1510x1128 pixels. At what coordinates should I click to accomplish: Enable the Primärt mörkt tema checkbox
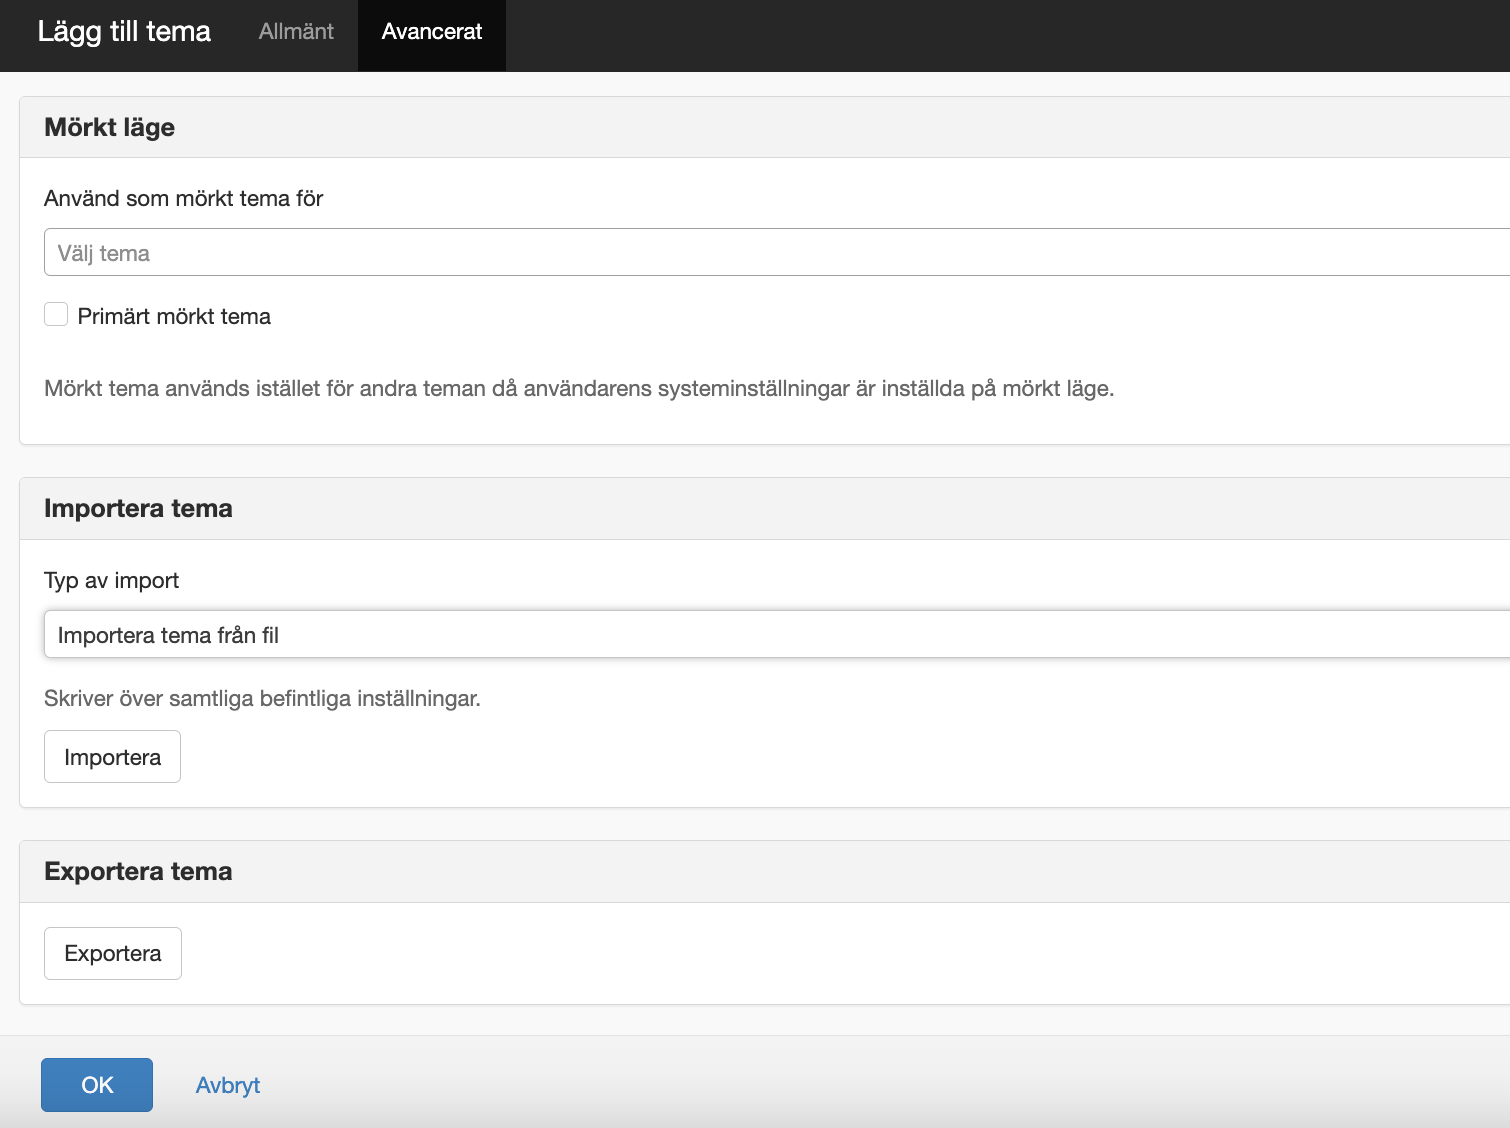(56, 315)
